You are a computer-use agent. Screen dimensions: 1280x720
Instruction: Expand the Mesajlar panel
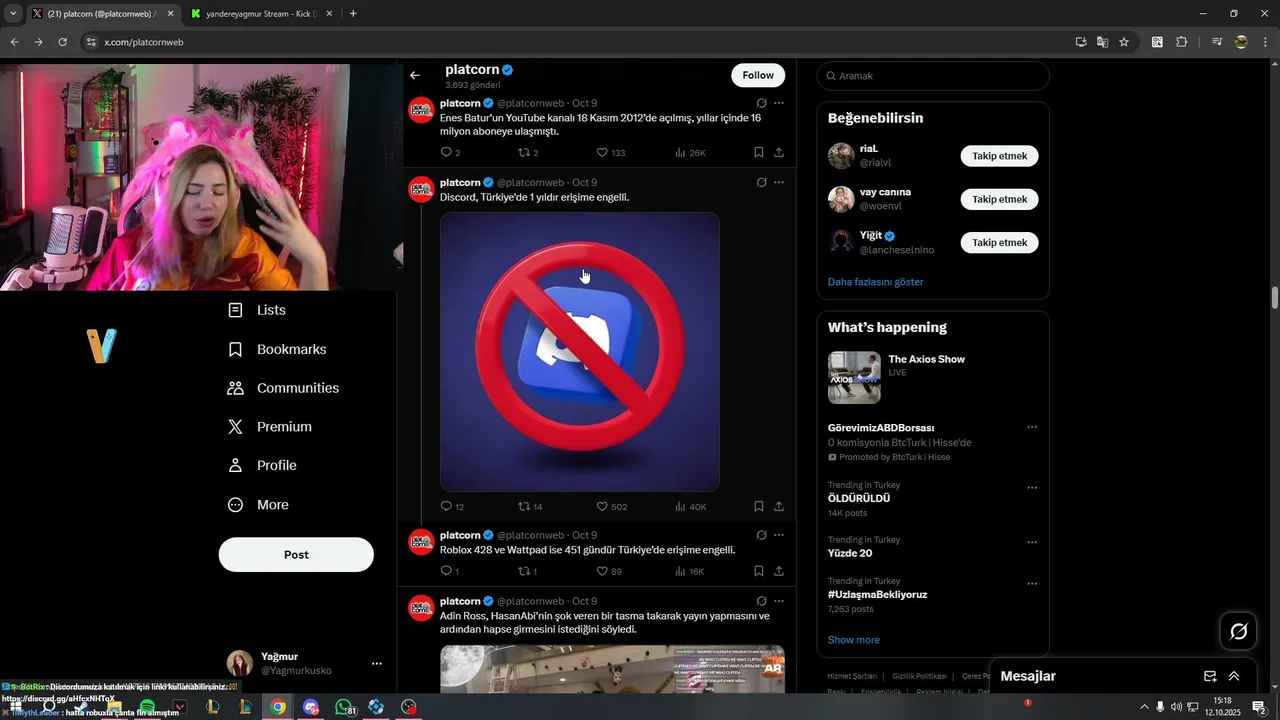[x=1234, y=676]
